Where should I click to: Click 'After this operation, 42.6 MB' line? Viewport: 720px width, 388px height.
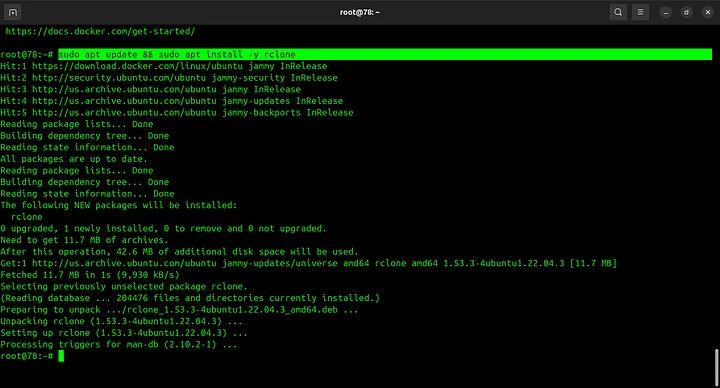click(x=179, y=252)
